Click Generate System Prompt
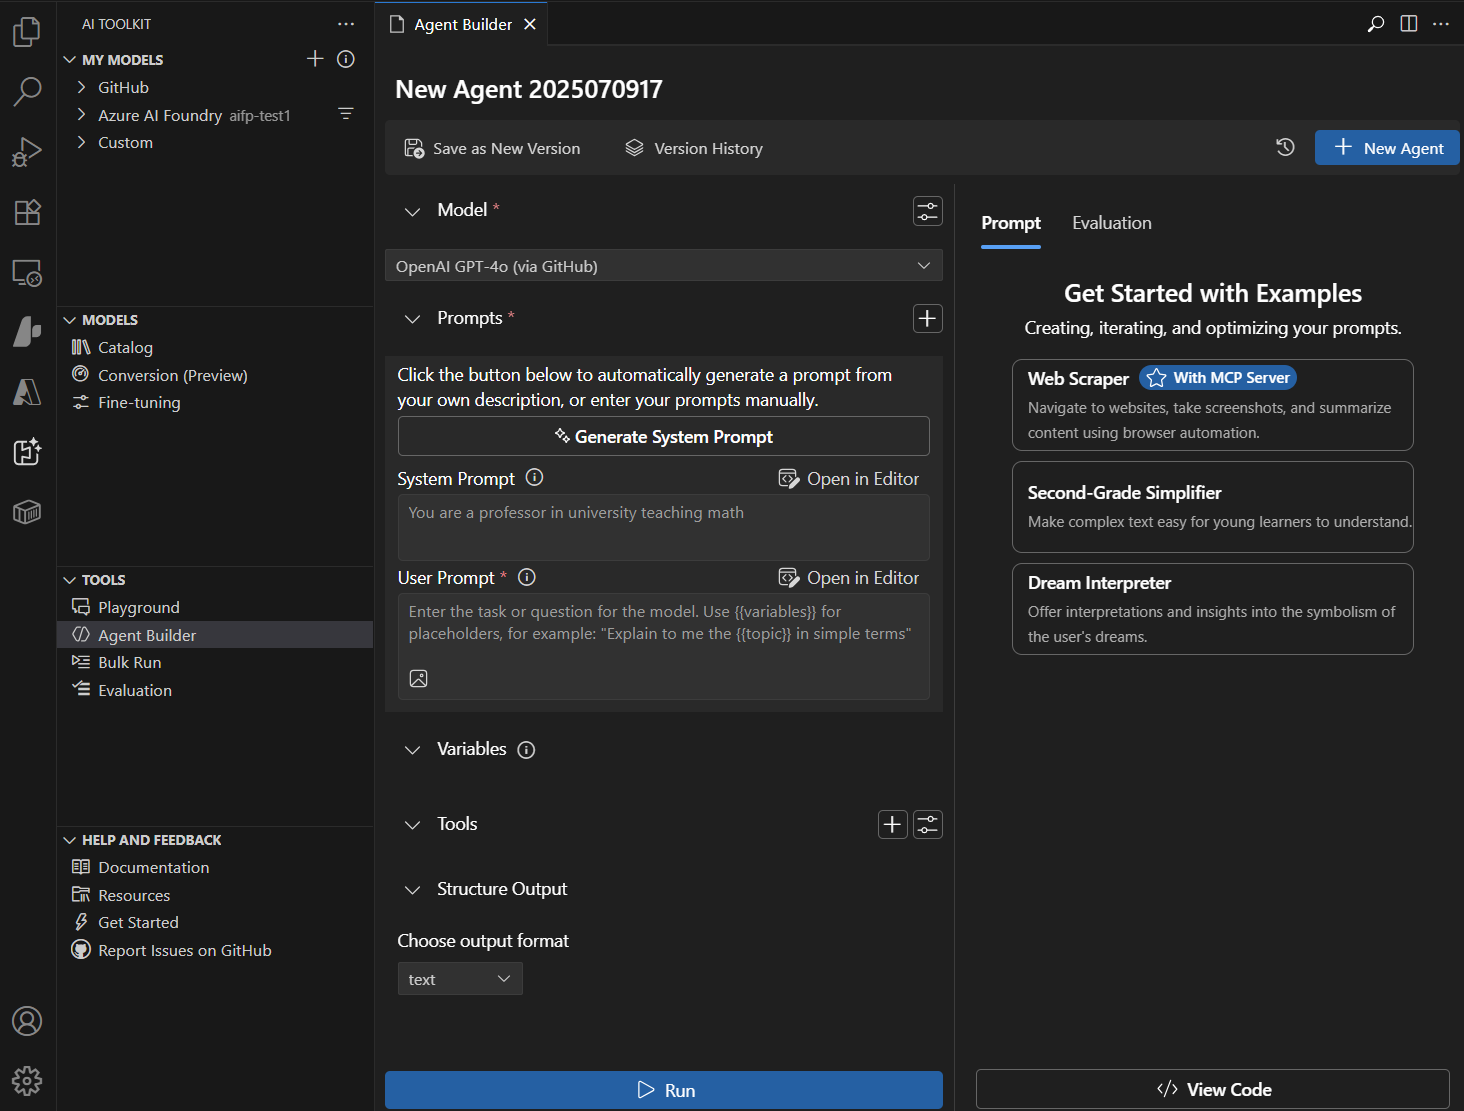 click(x=663, y=436)
